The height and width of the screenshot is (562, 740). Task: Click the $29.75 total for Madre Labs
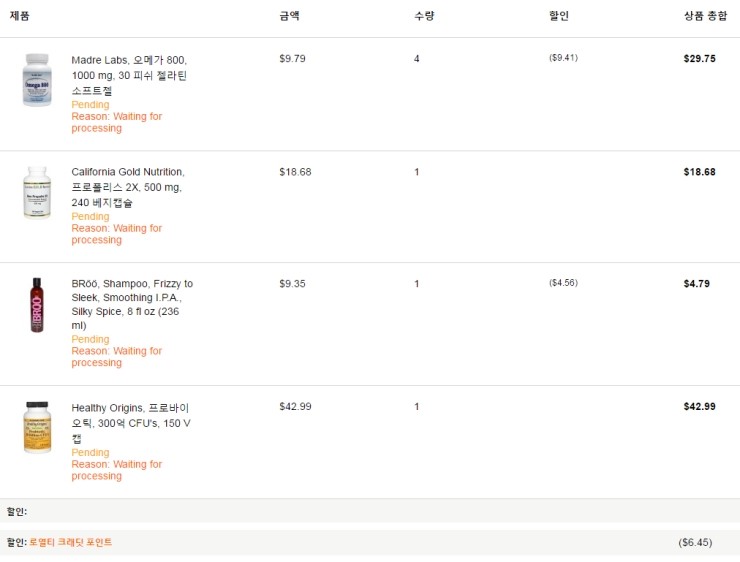coord(699,59)
